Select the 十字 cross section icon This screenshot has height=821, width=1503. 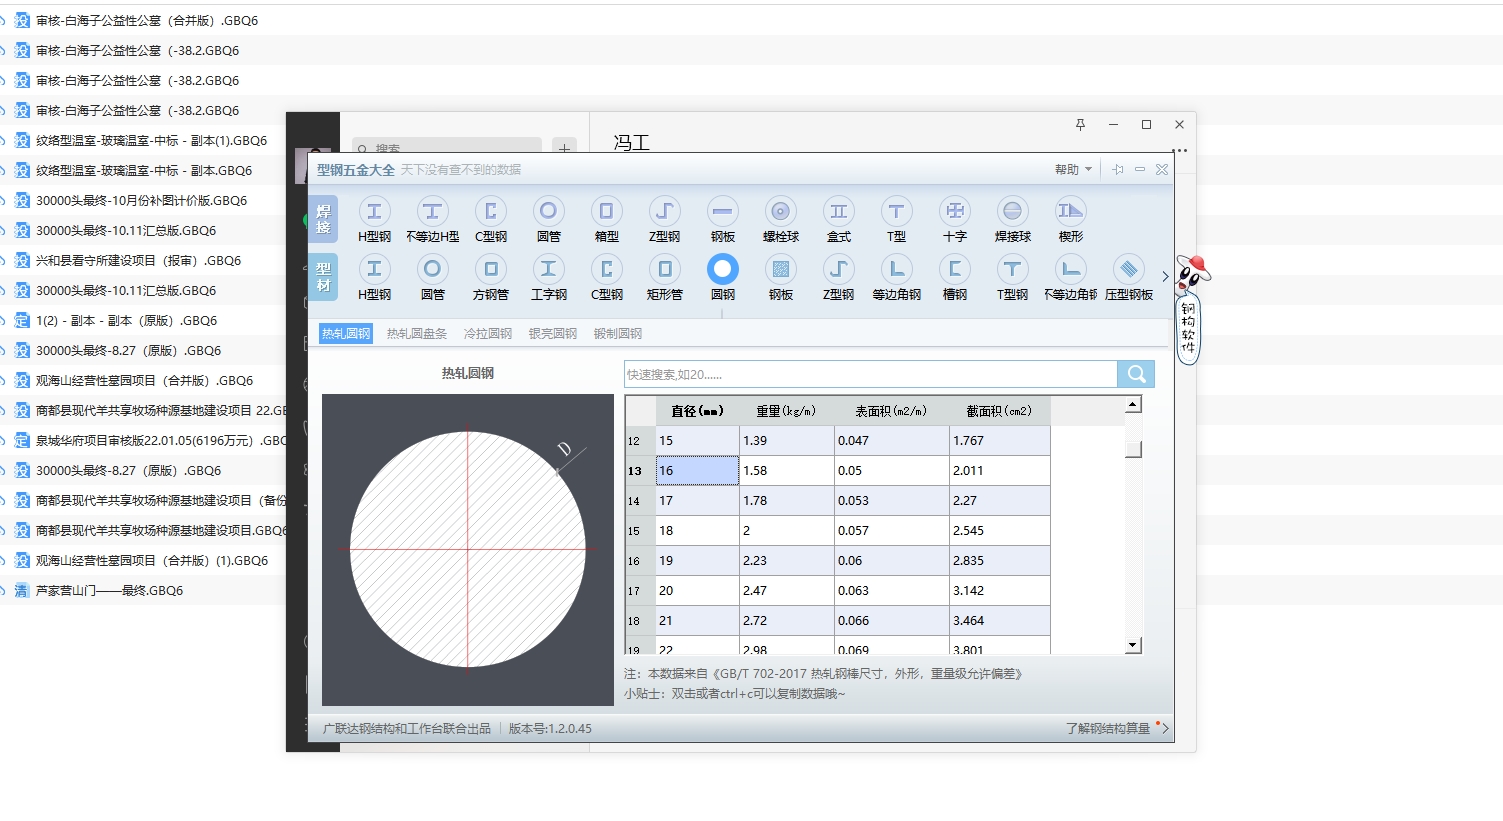pos(954,220)
